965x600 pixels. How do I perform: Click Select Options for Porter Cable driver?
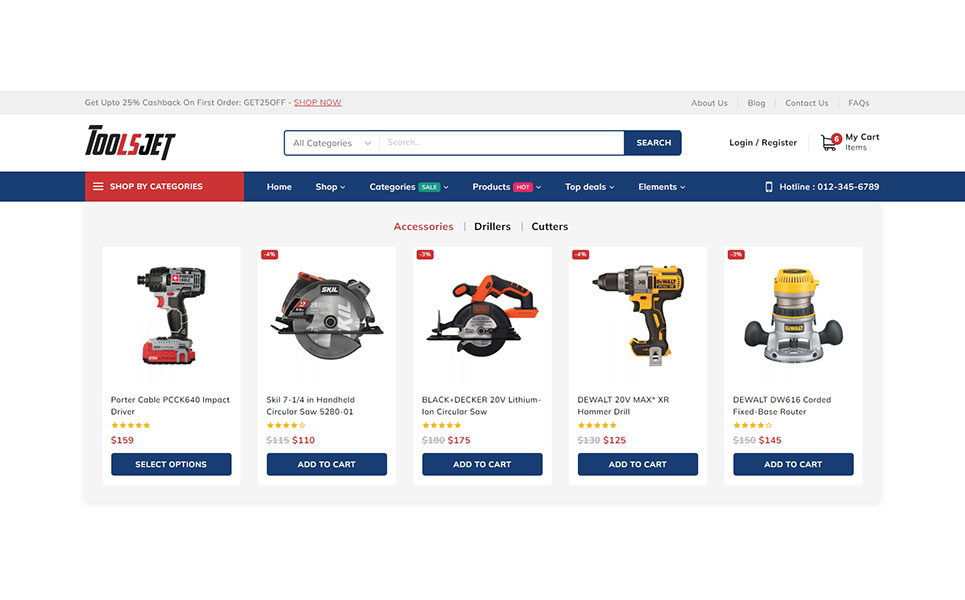[171, 464]
